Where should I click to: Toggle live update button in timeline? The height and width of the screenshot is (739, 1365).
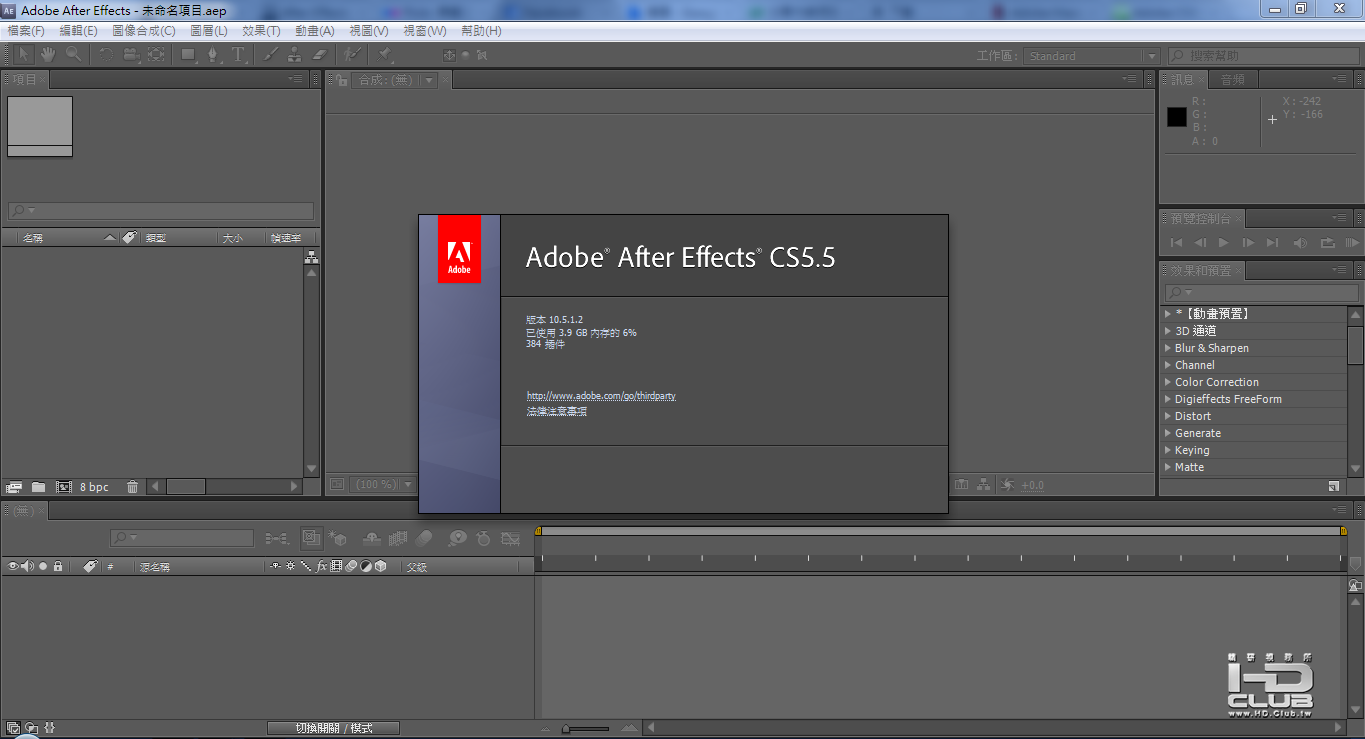(311, 538)
